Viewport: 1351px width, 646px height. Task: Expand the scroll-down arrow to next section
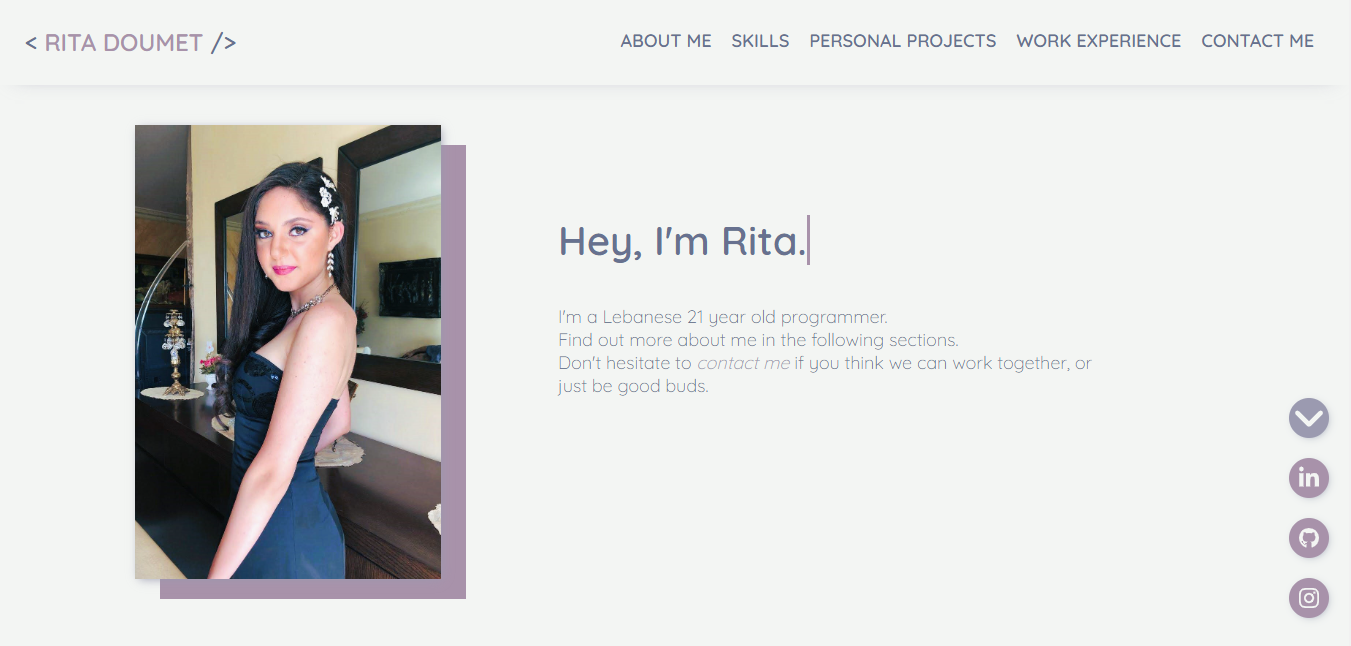click(x=1308, y=418)
